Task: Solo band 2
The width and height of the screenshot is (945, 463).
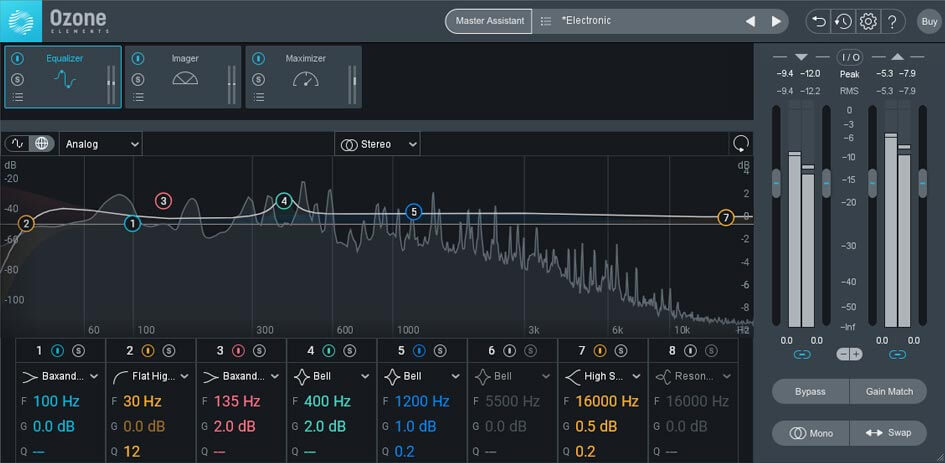Action: [x=168, y=350]
